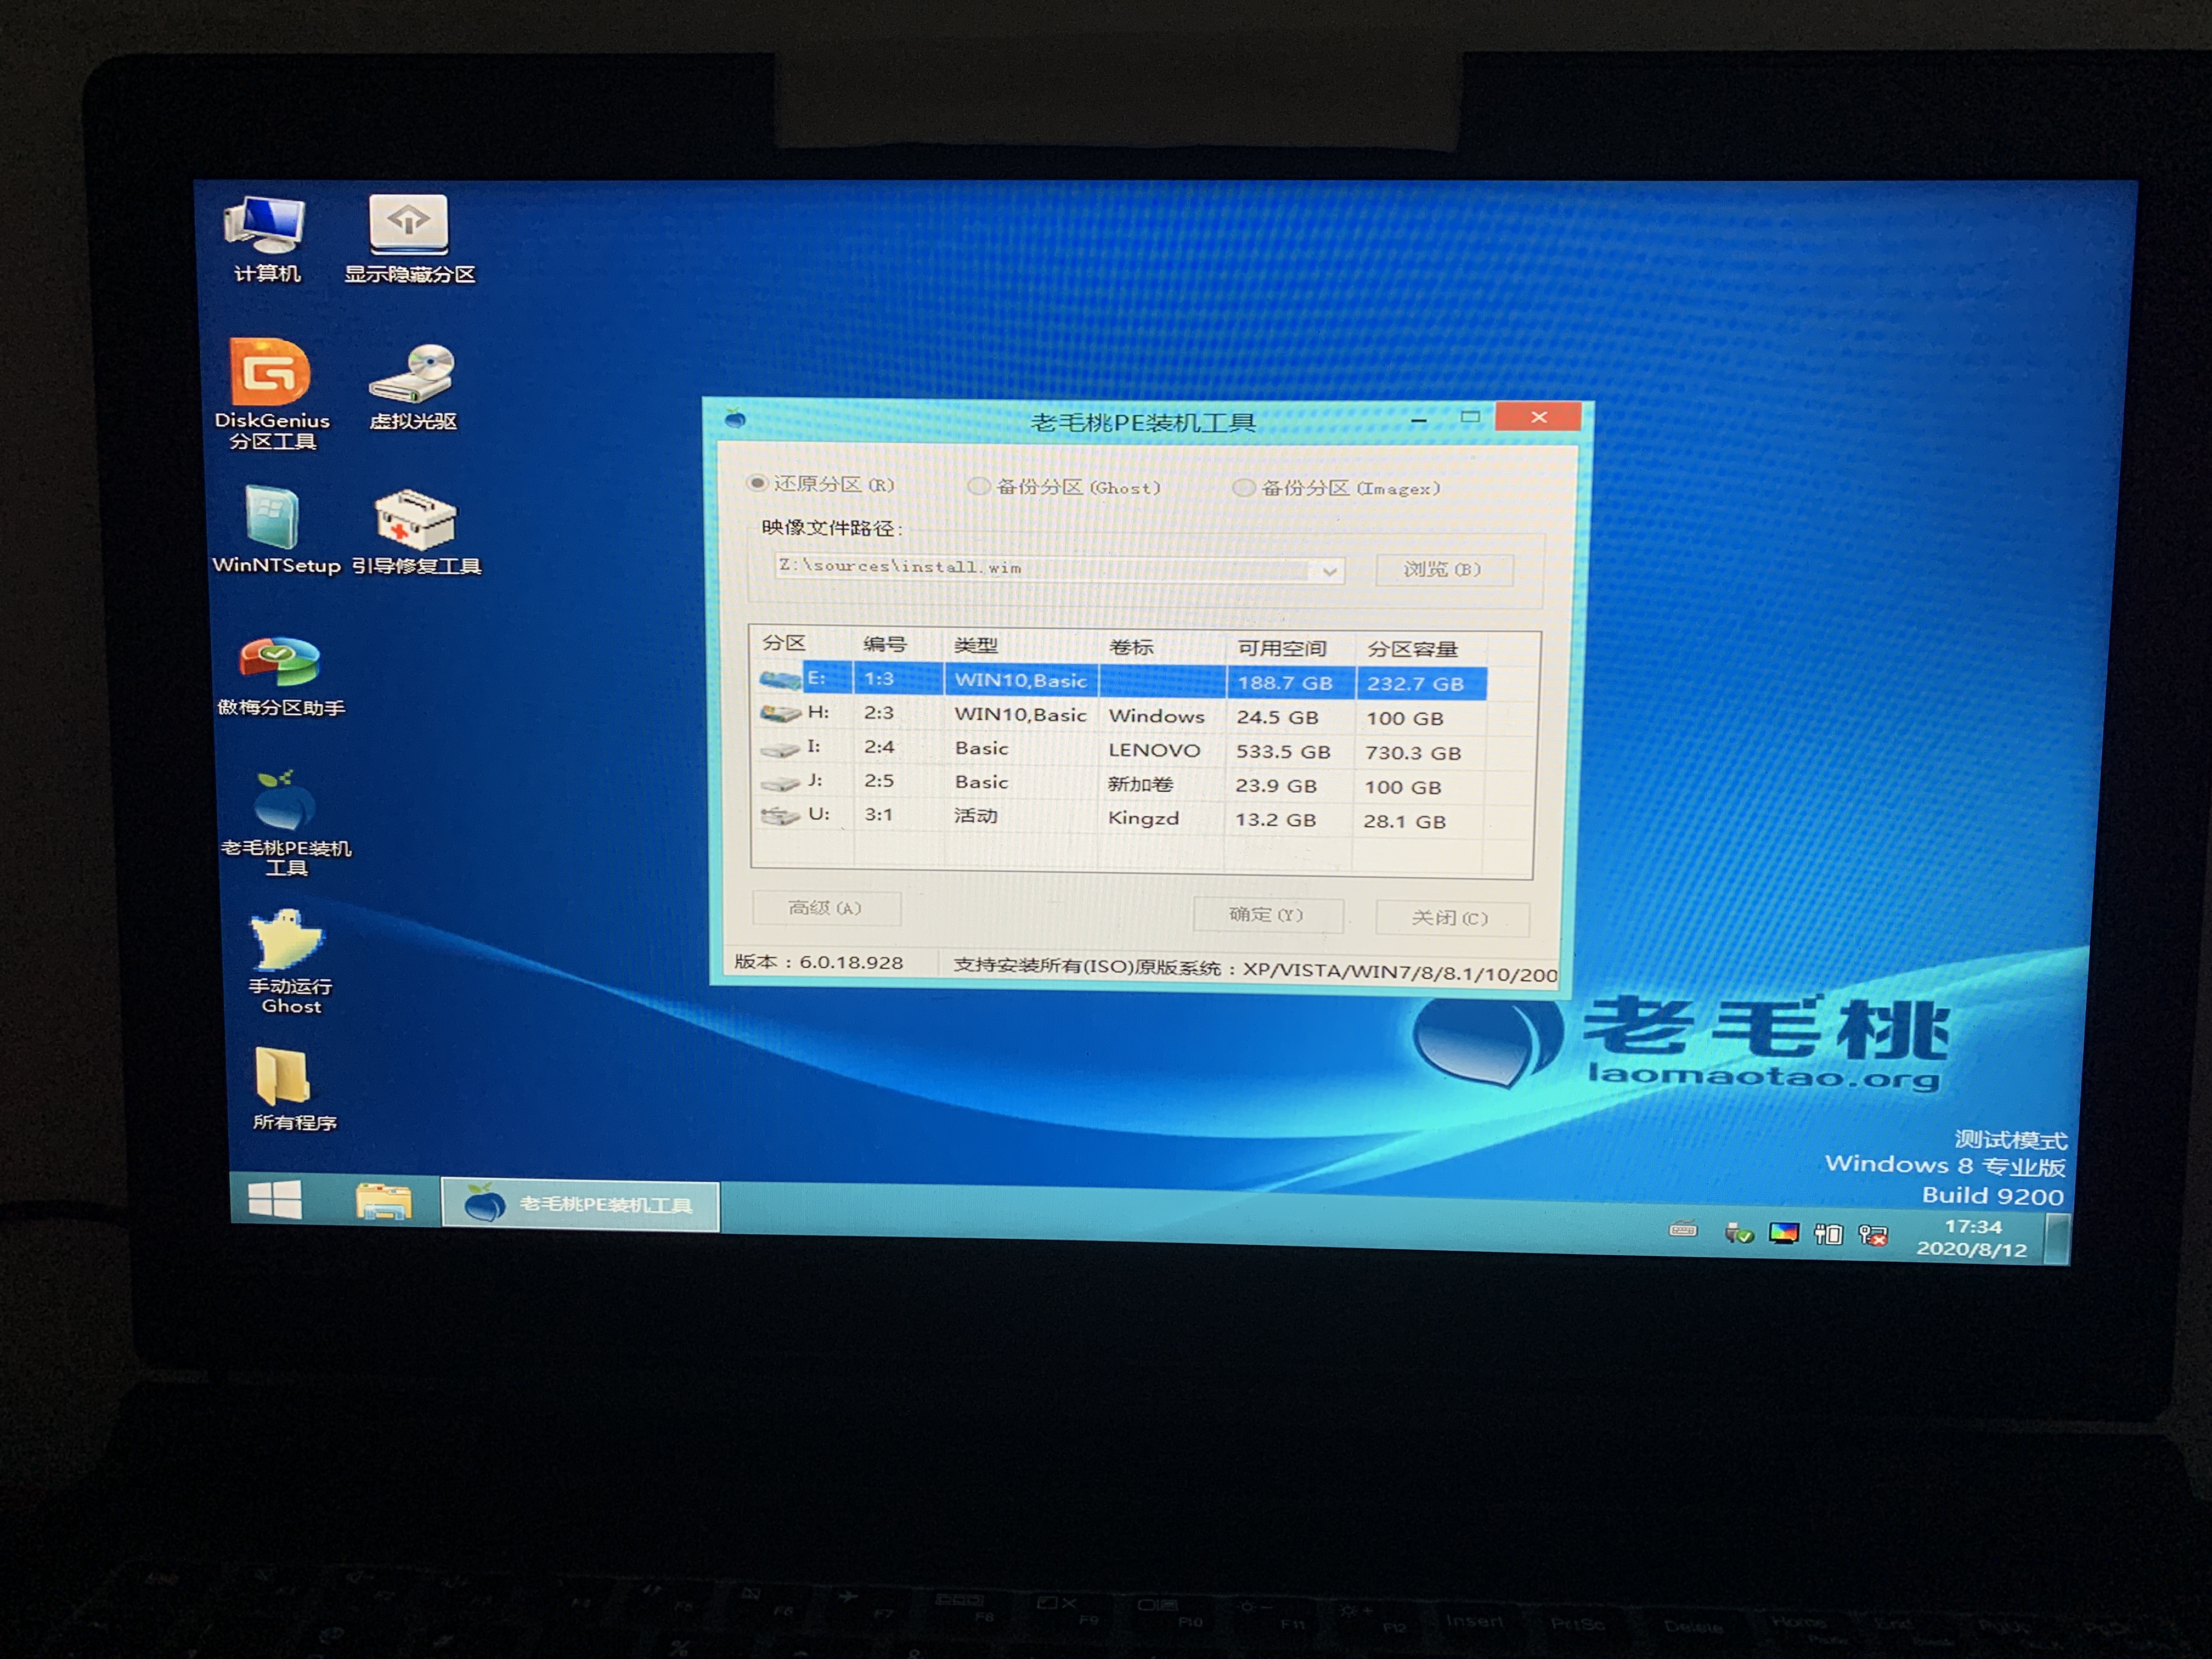Open the 所有程序 folder icon

coord(293,1090)
